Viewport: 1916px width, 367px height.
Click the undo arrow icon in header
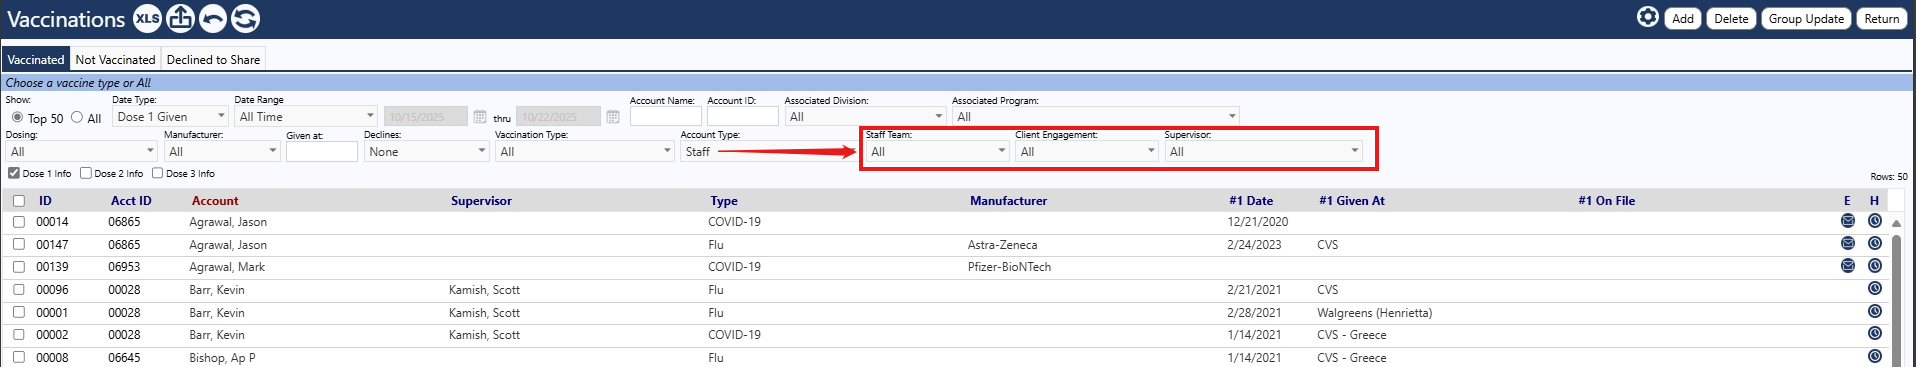(x=212, y=18)
